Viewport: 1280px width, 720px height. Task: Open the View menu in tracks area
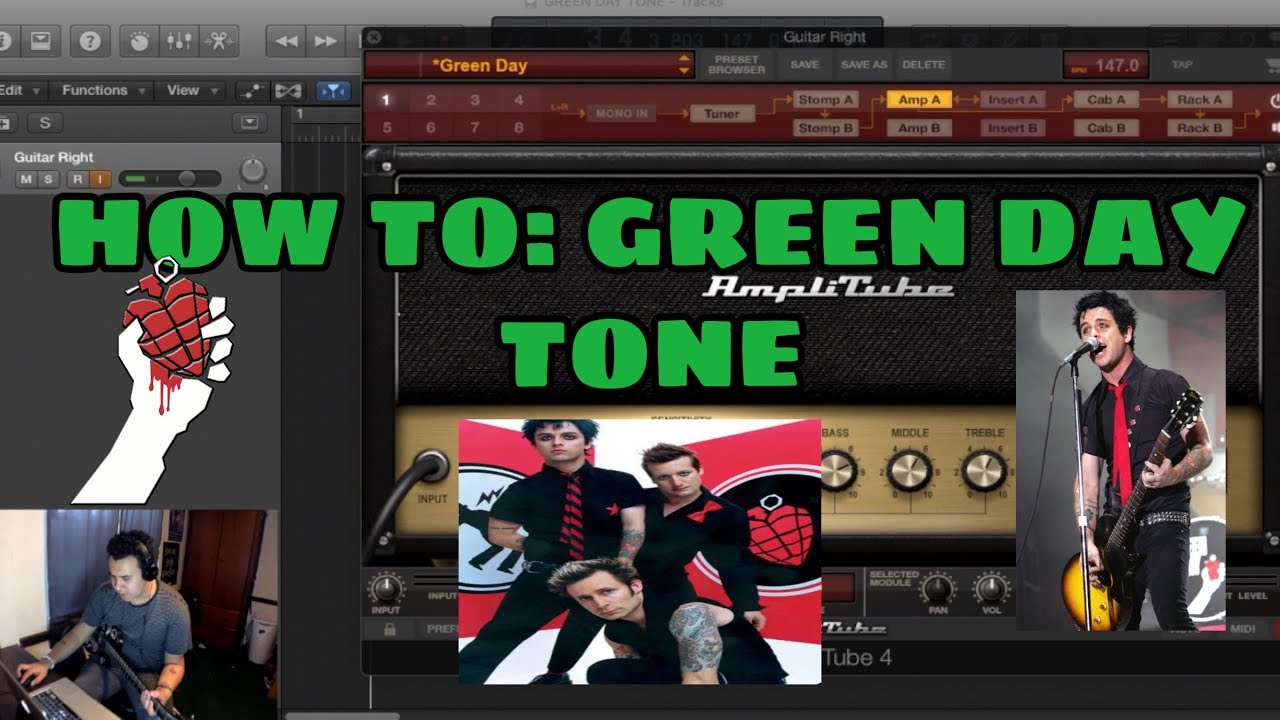[191, 90]
